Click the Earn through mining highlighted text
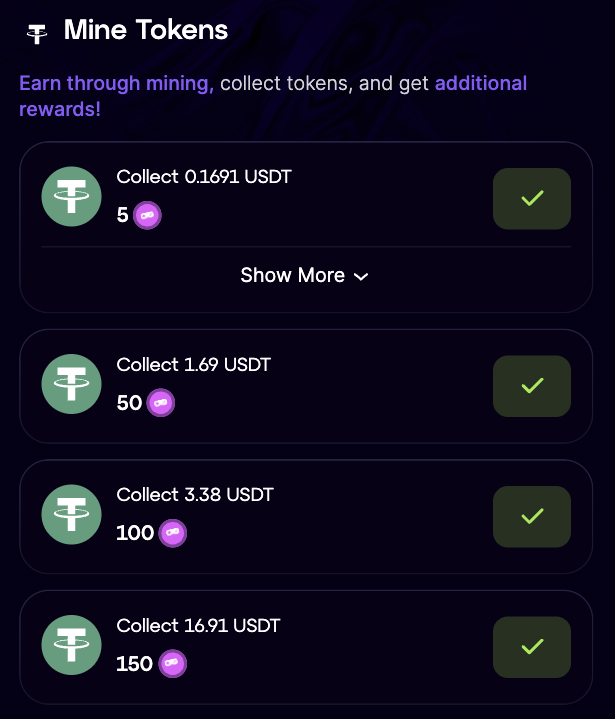 [116, 84]
